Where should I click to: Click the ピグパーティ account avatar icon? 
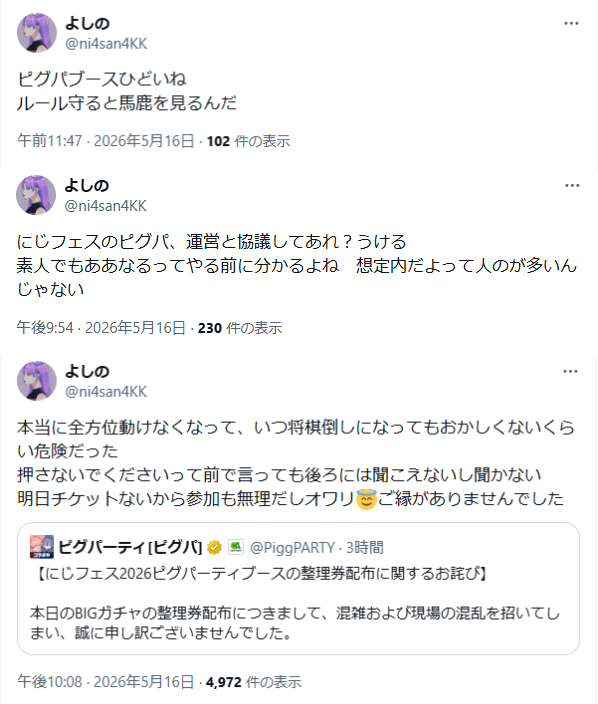[x=42, y=547]
